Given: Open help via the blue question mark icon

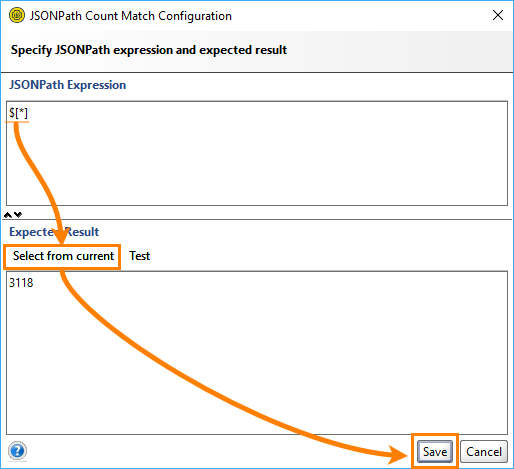Looking at the screenshot, I should (17, 451).
